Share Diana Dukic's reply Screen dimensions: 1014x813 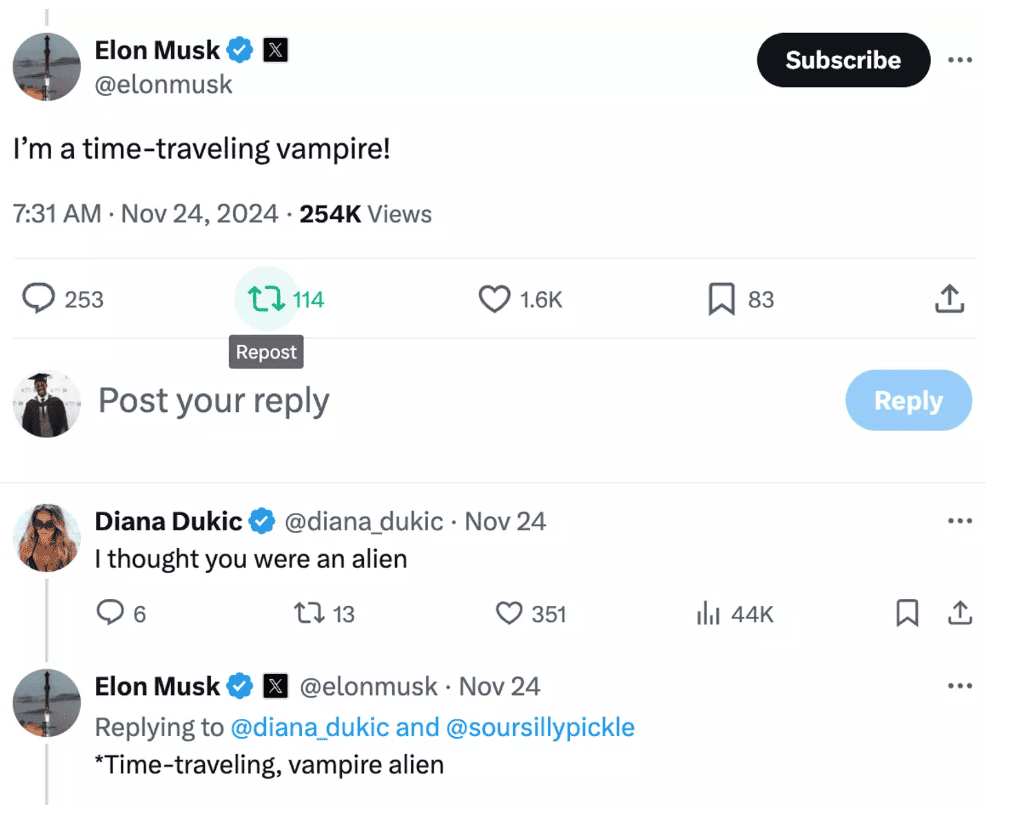pyautogui.click(x=959, y=614)
